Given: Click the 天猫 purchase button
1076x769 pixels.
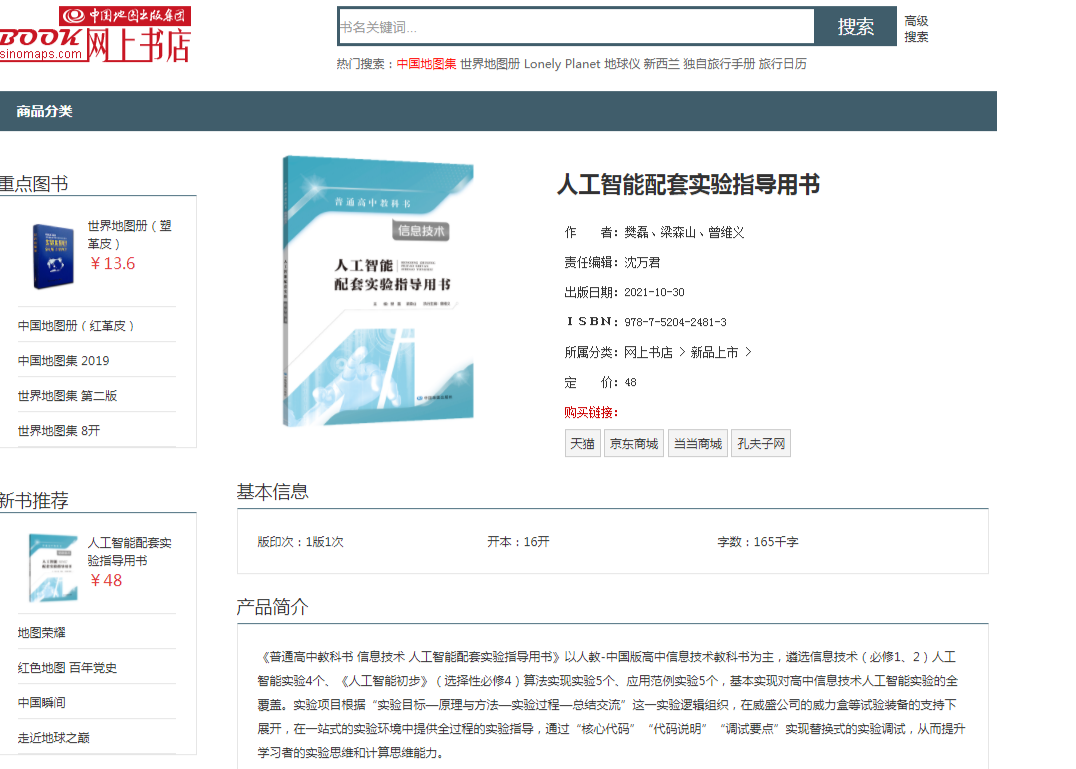Looking at the screenshot, I should pos(582,444).
